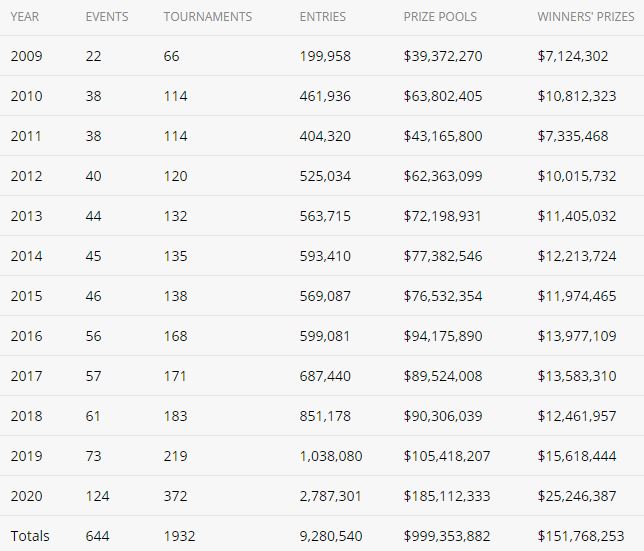644x551 pixels.
Task: Click the WINNERS' PRIZES column header
Action: point(586,17)
